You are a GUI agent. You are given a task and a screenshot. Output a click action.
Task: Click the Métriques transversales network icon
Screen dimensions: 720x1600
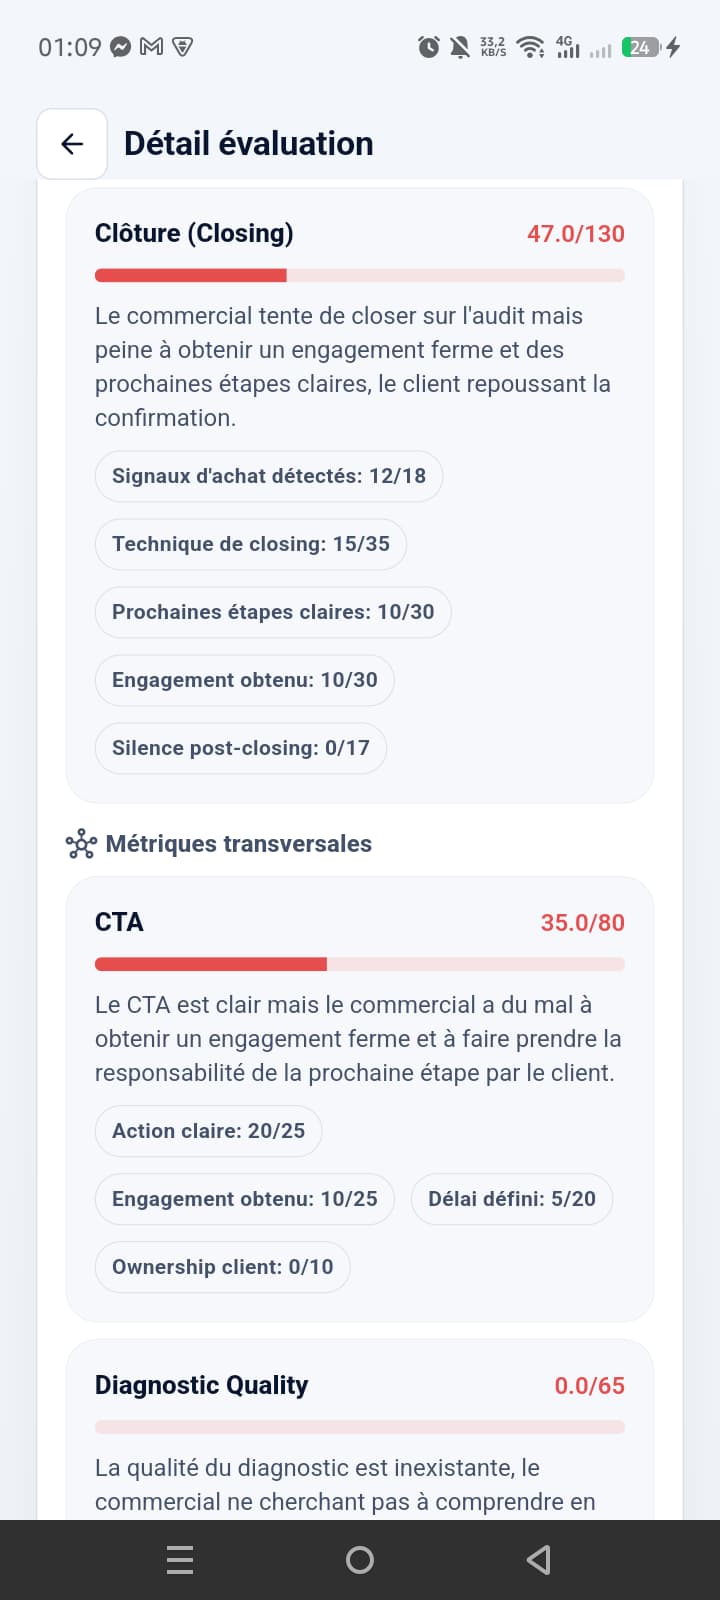pyautogui.click(x=81, y=844)
